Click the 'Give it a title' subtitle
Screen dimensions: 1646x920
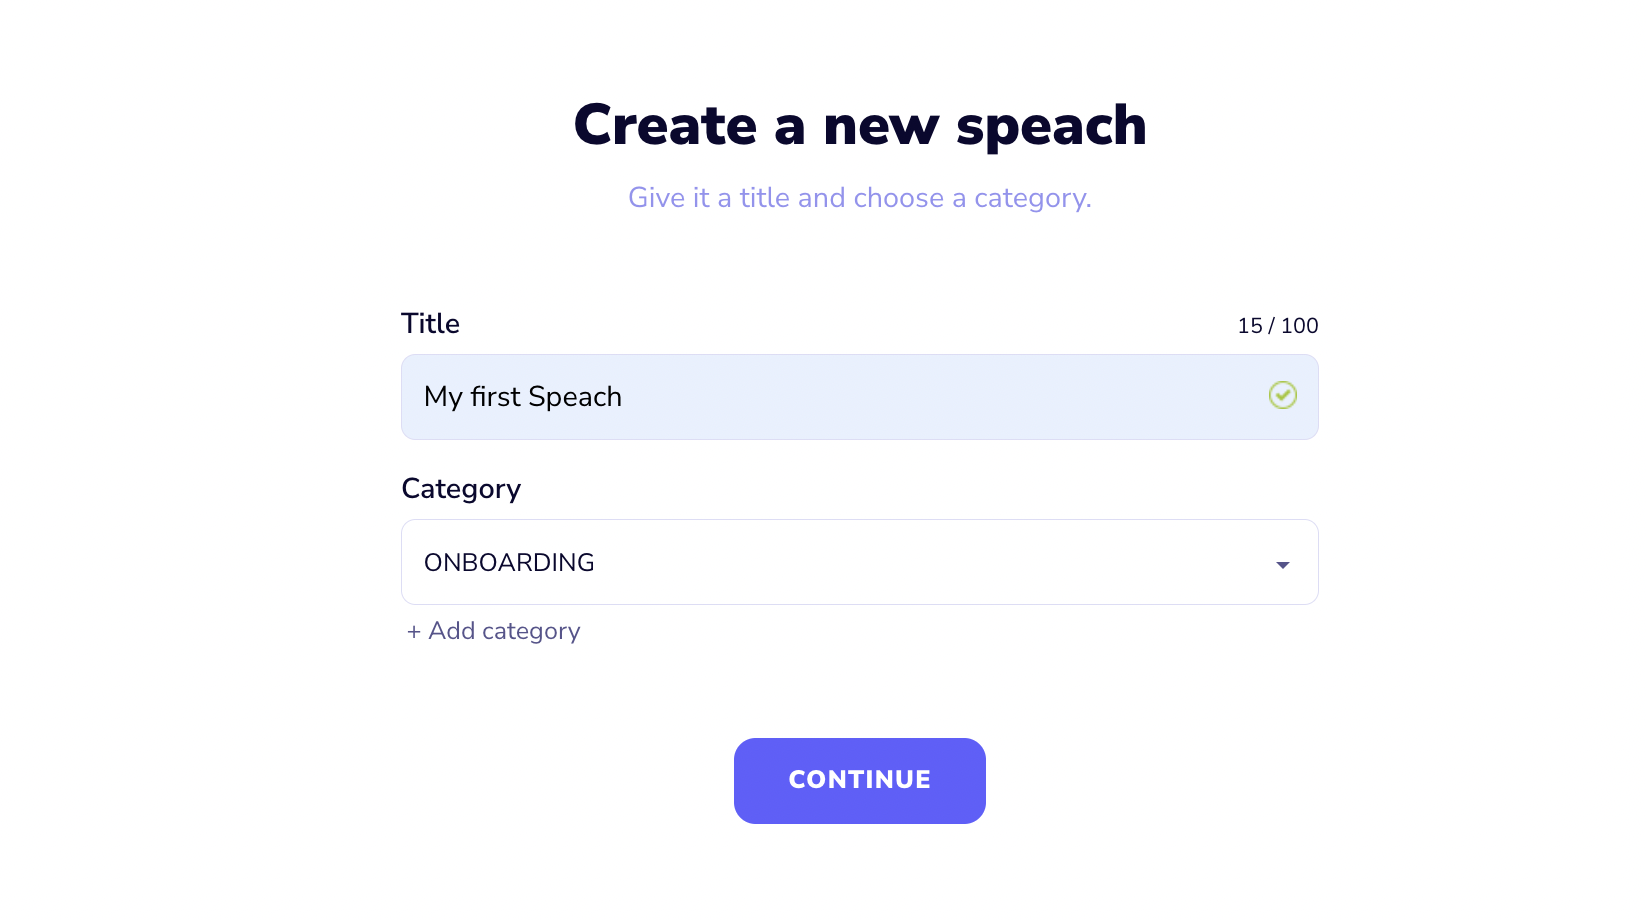tap(860, 198)
